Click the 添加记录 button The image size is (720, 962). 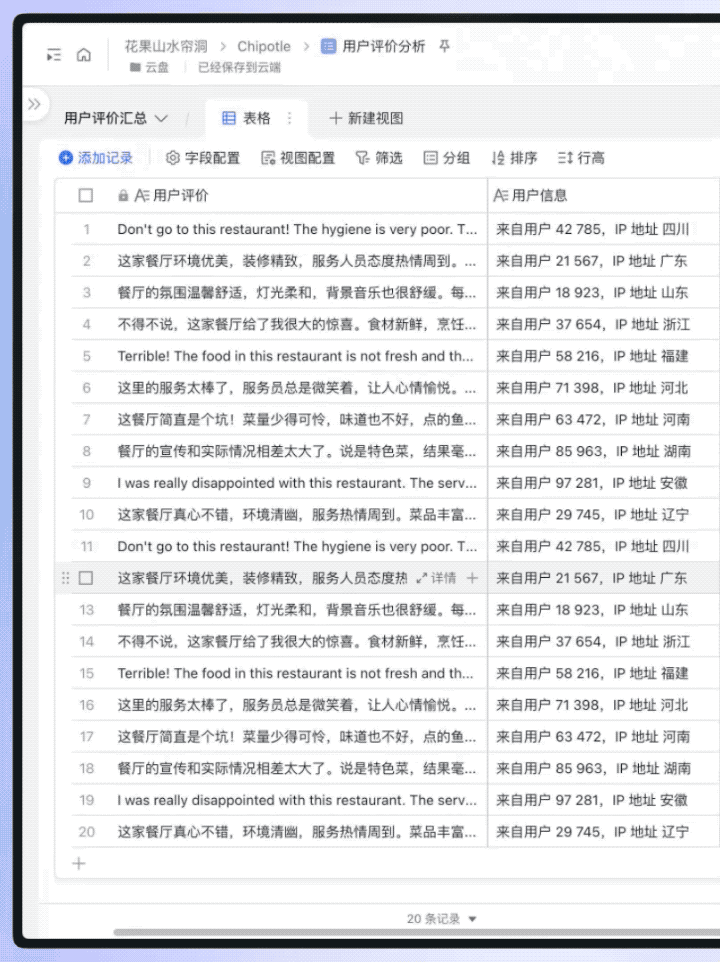point(96,158)
